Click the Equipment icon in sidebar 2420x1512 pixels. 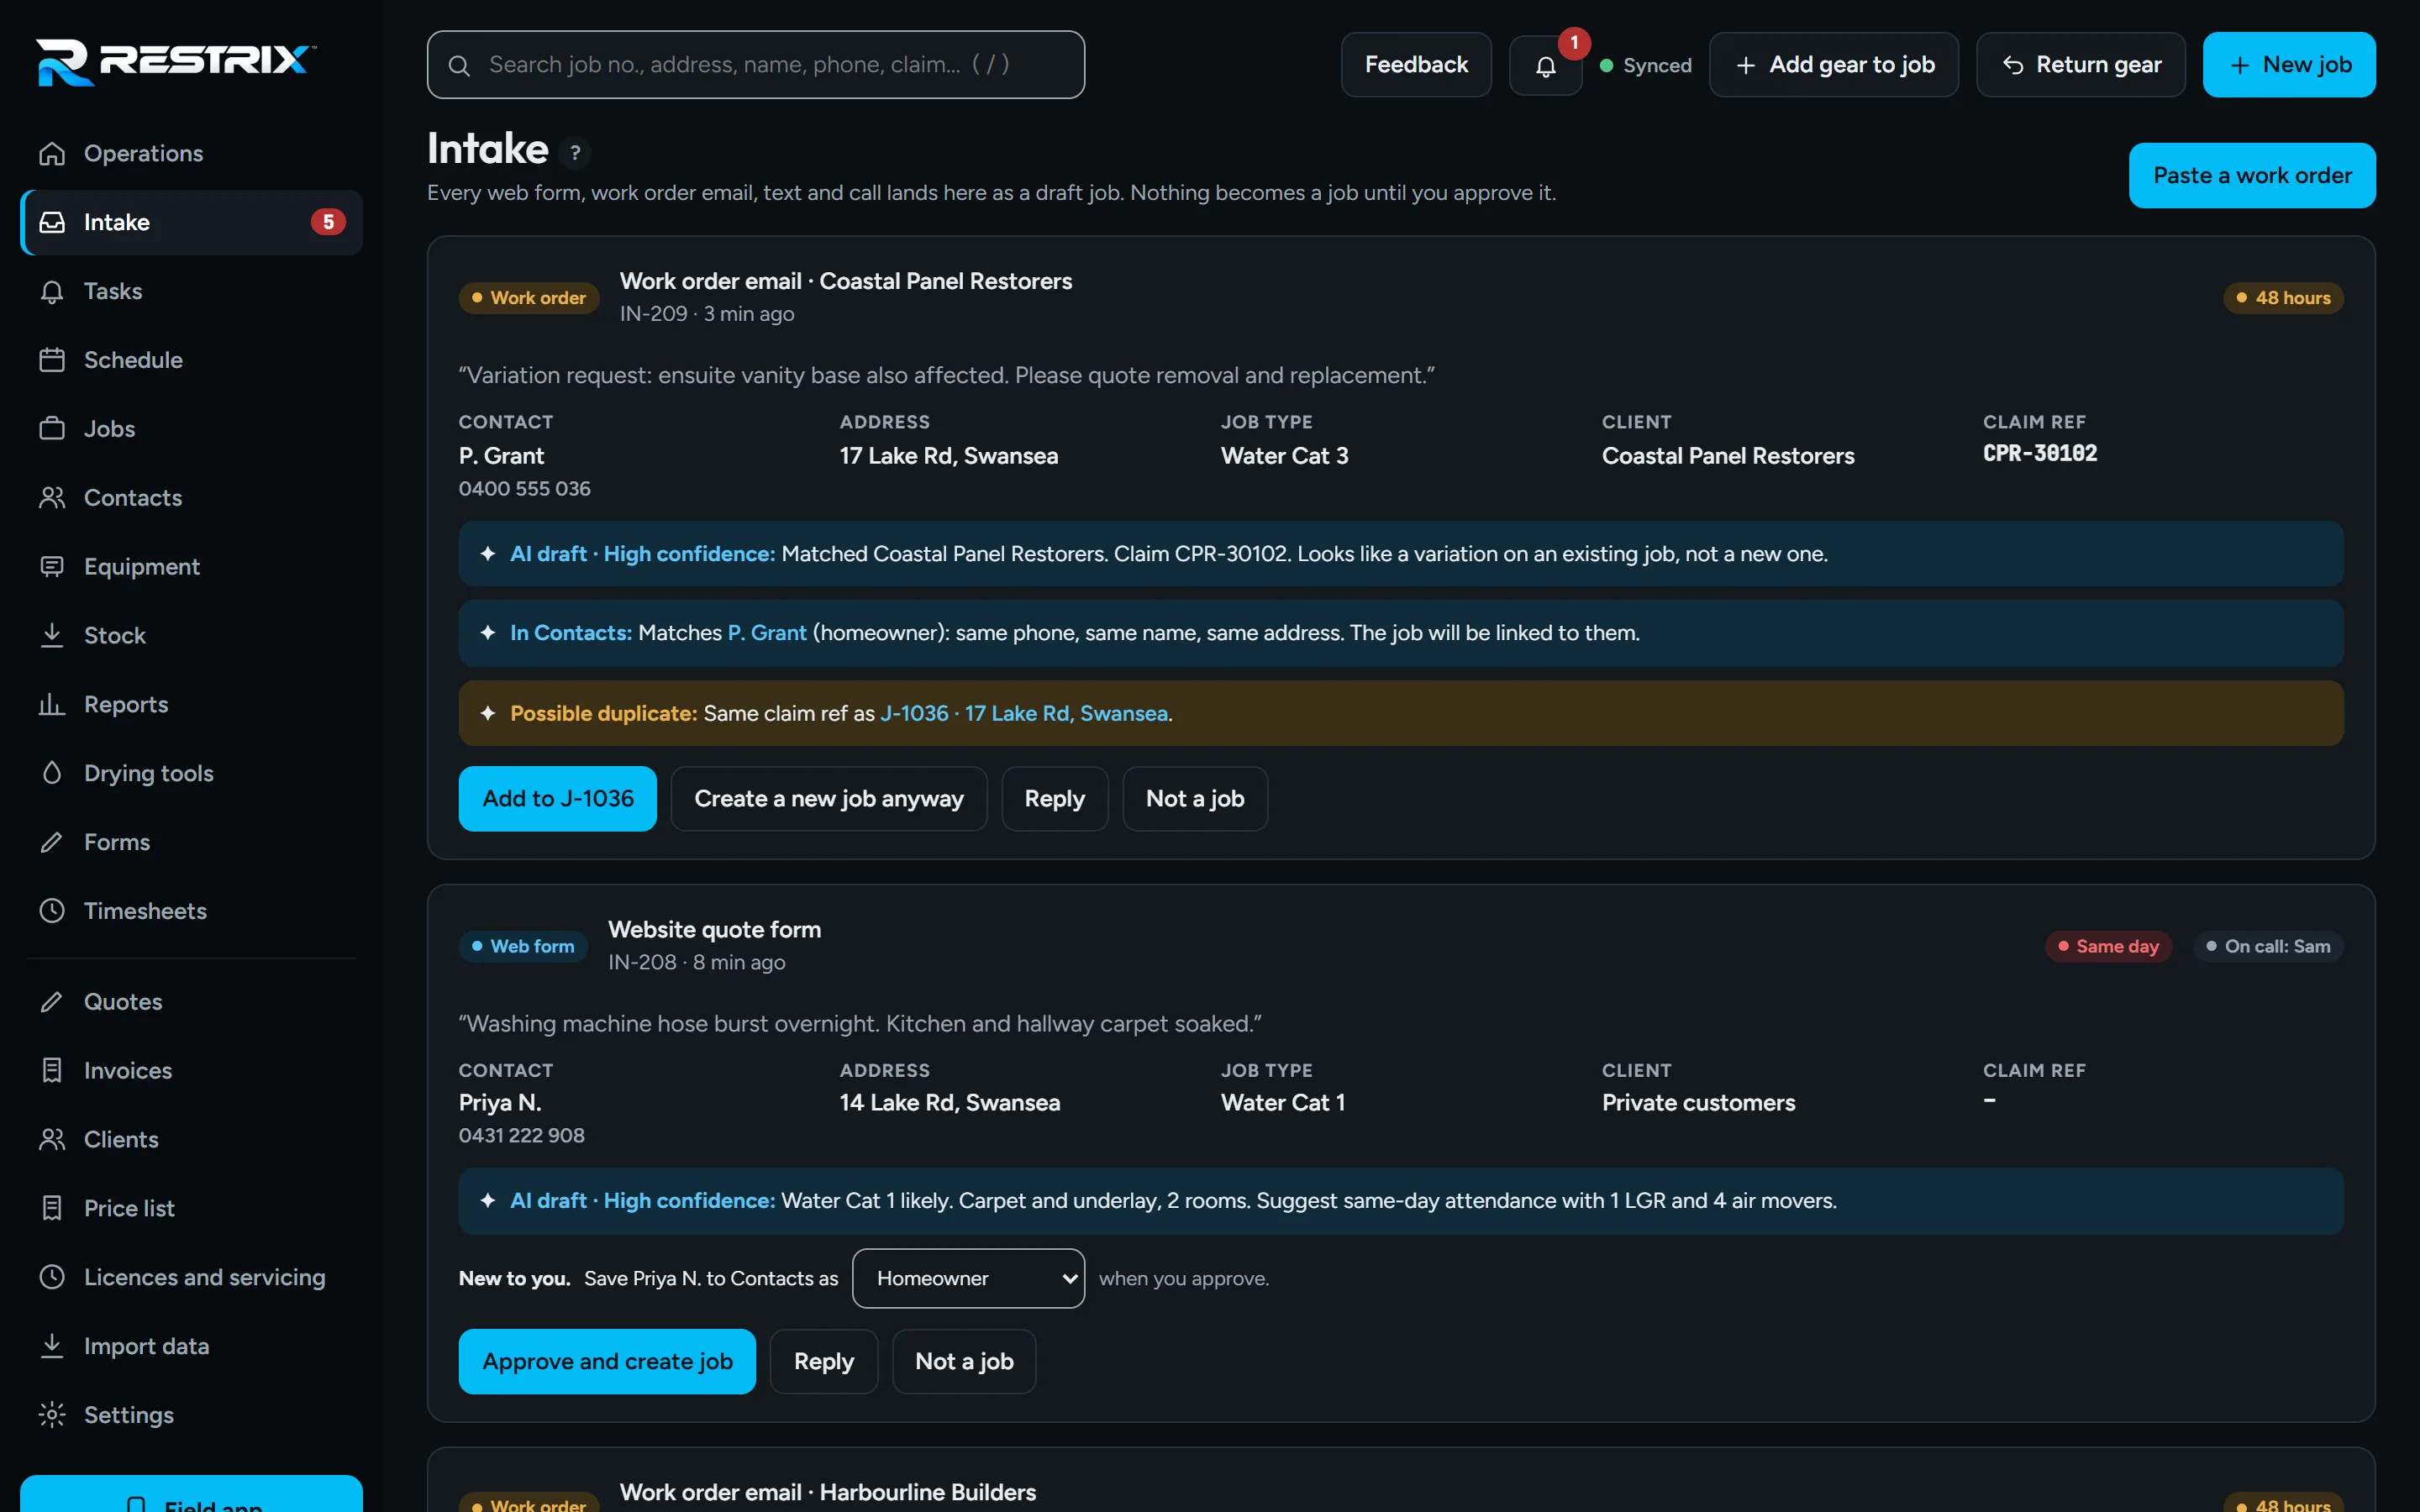click(52, 567)
